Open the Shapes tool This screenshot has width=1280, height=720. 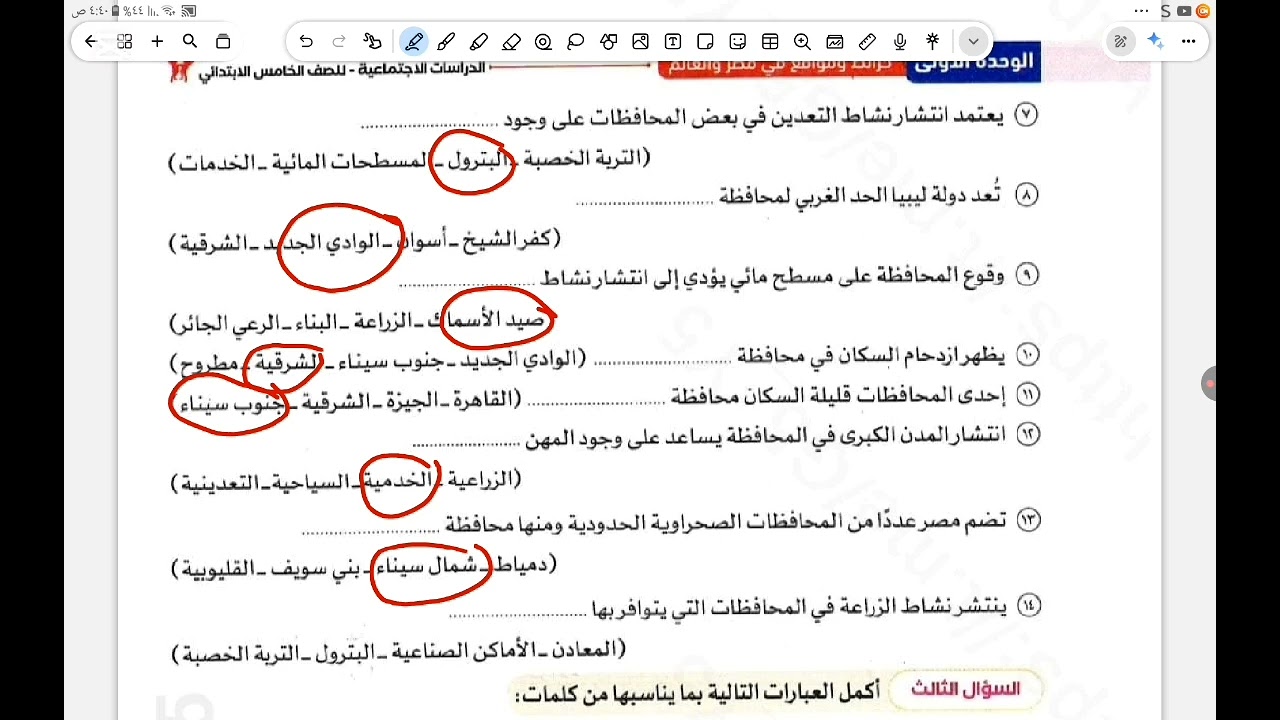[x=608, y=42]
